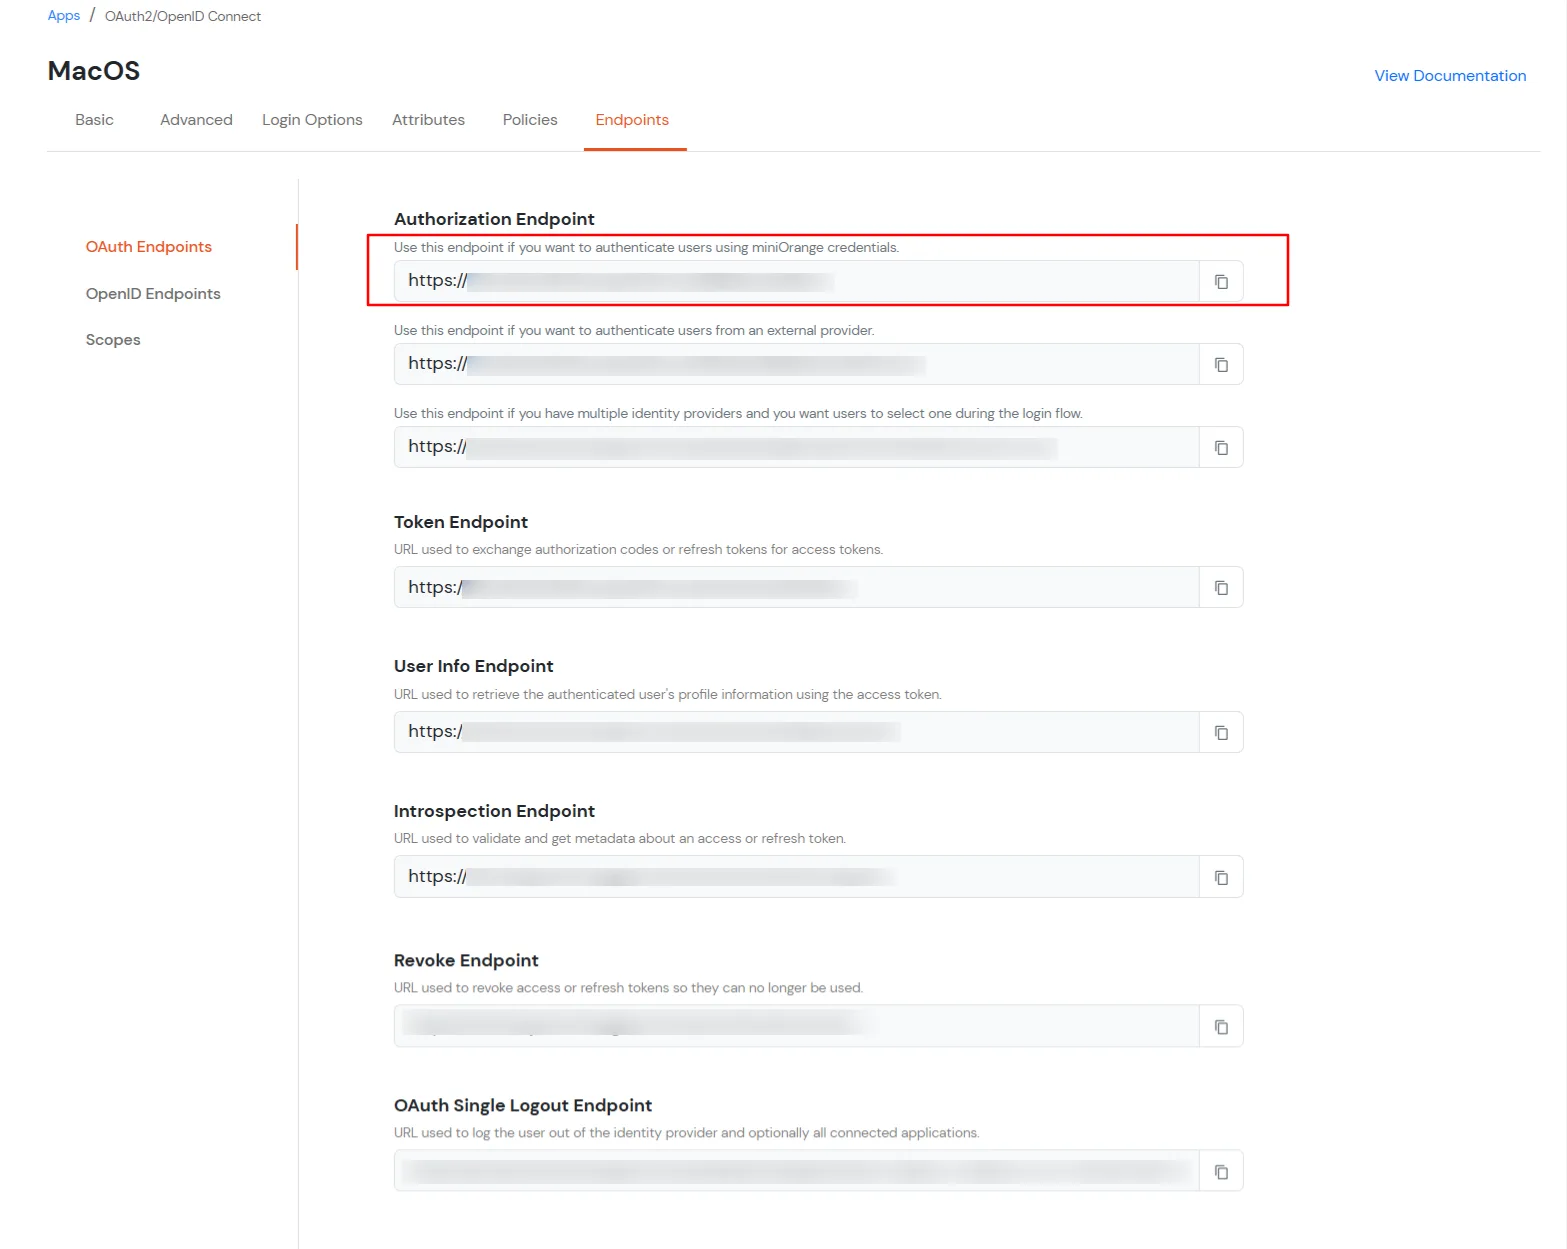Viewport: 1567px width, 1249px height.
Task: Go to the Login Options tab
Action: tap(312, 120)
